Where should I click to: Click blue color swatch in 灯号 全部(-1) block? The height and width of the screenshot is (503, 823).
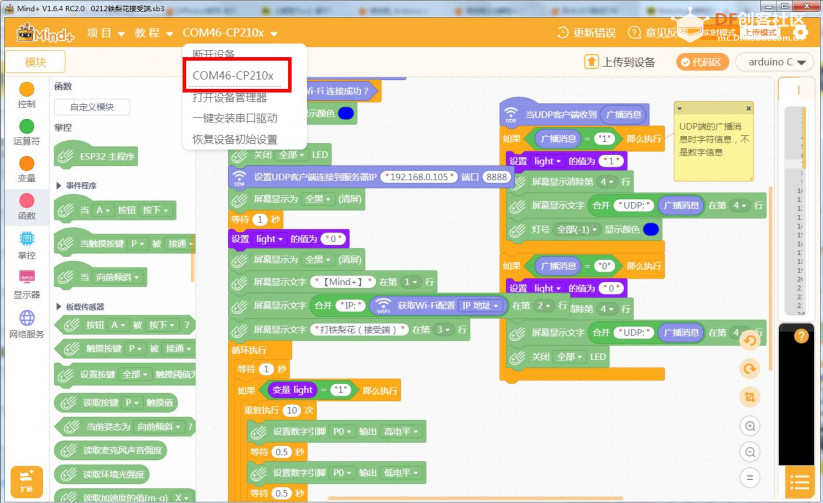(x=651, y=229)
